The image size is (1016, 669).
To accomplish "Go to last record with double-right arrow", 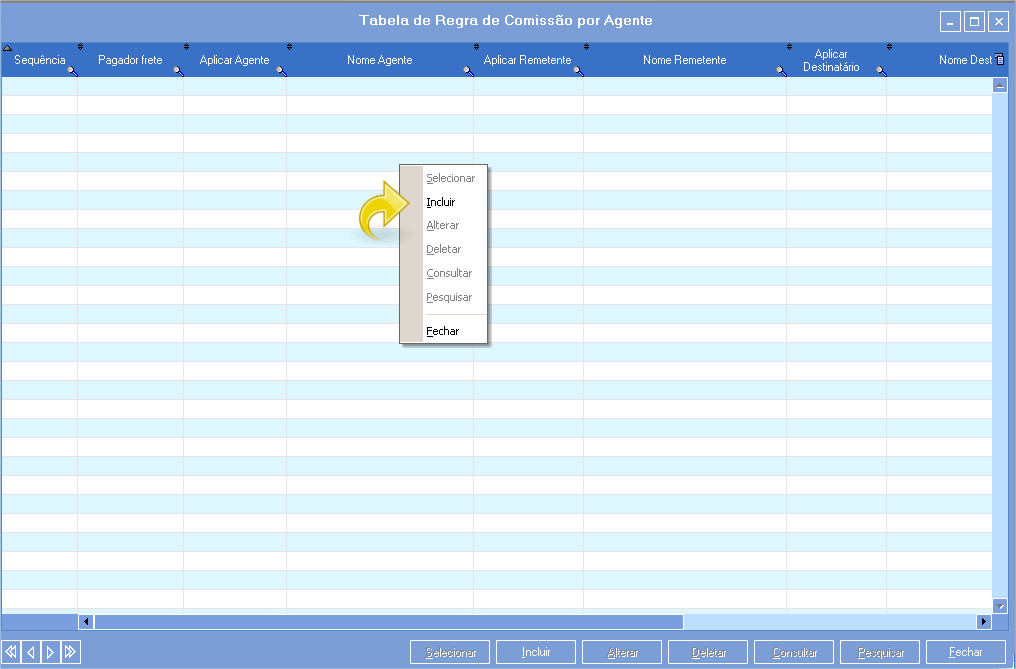I will [71, 651].
